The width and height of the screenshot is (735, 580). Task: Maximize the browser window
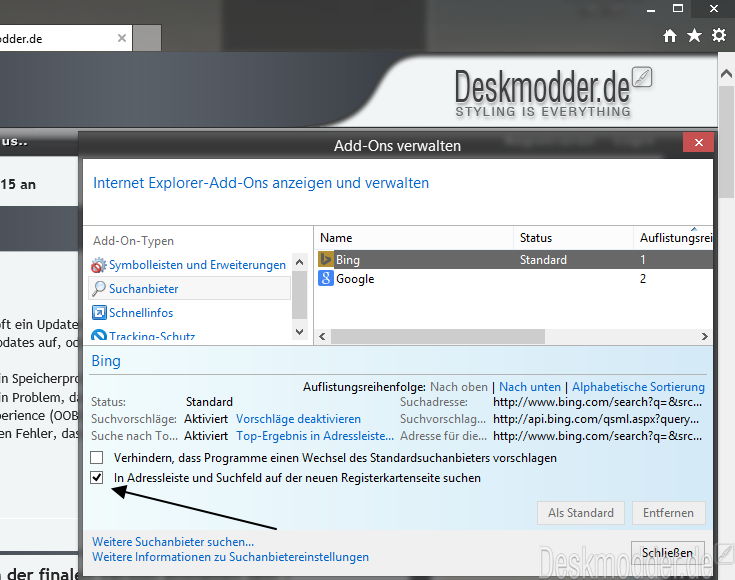[x=678, y=8]
